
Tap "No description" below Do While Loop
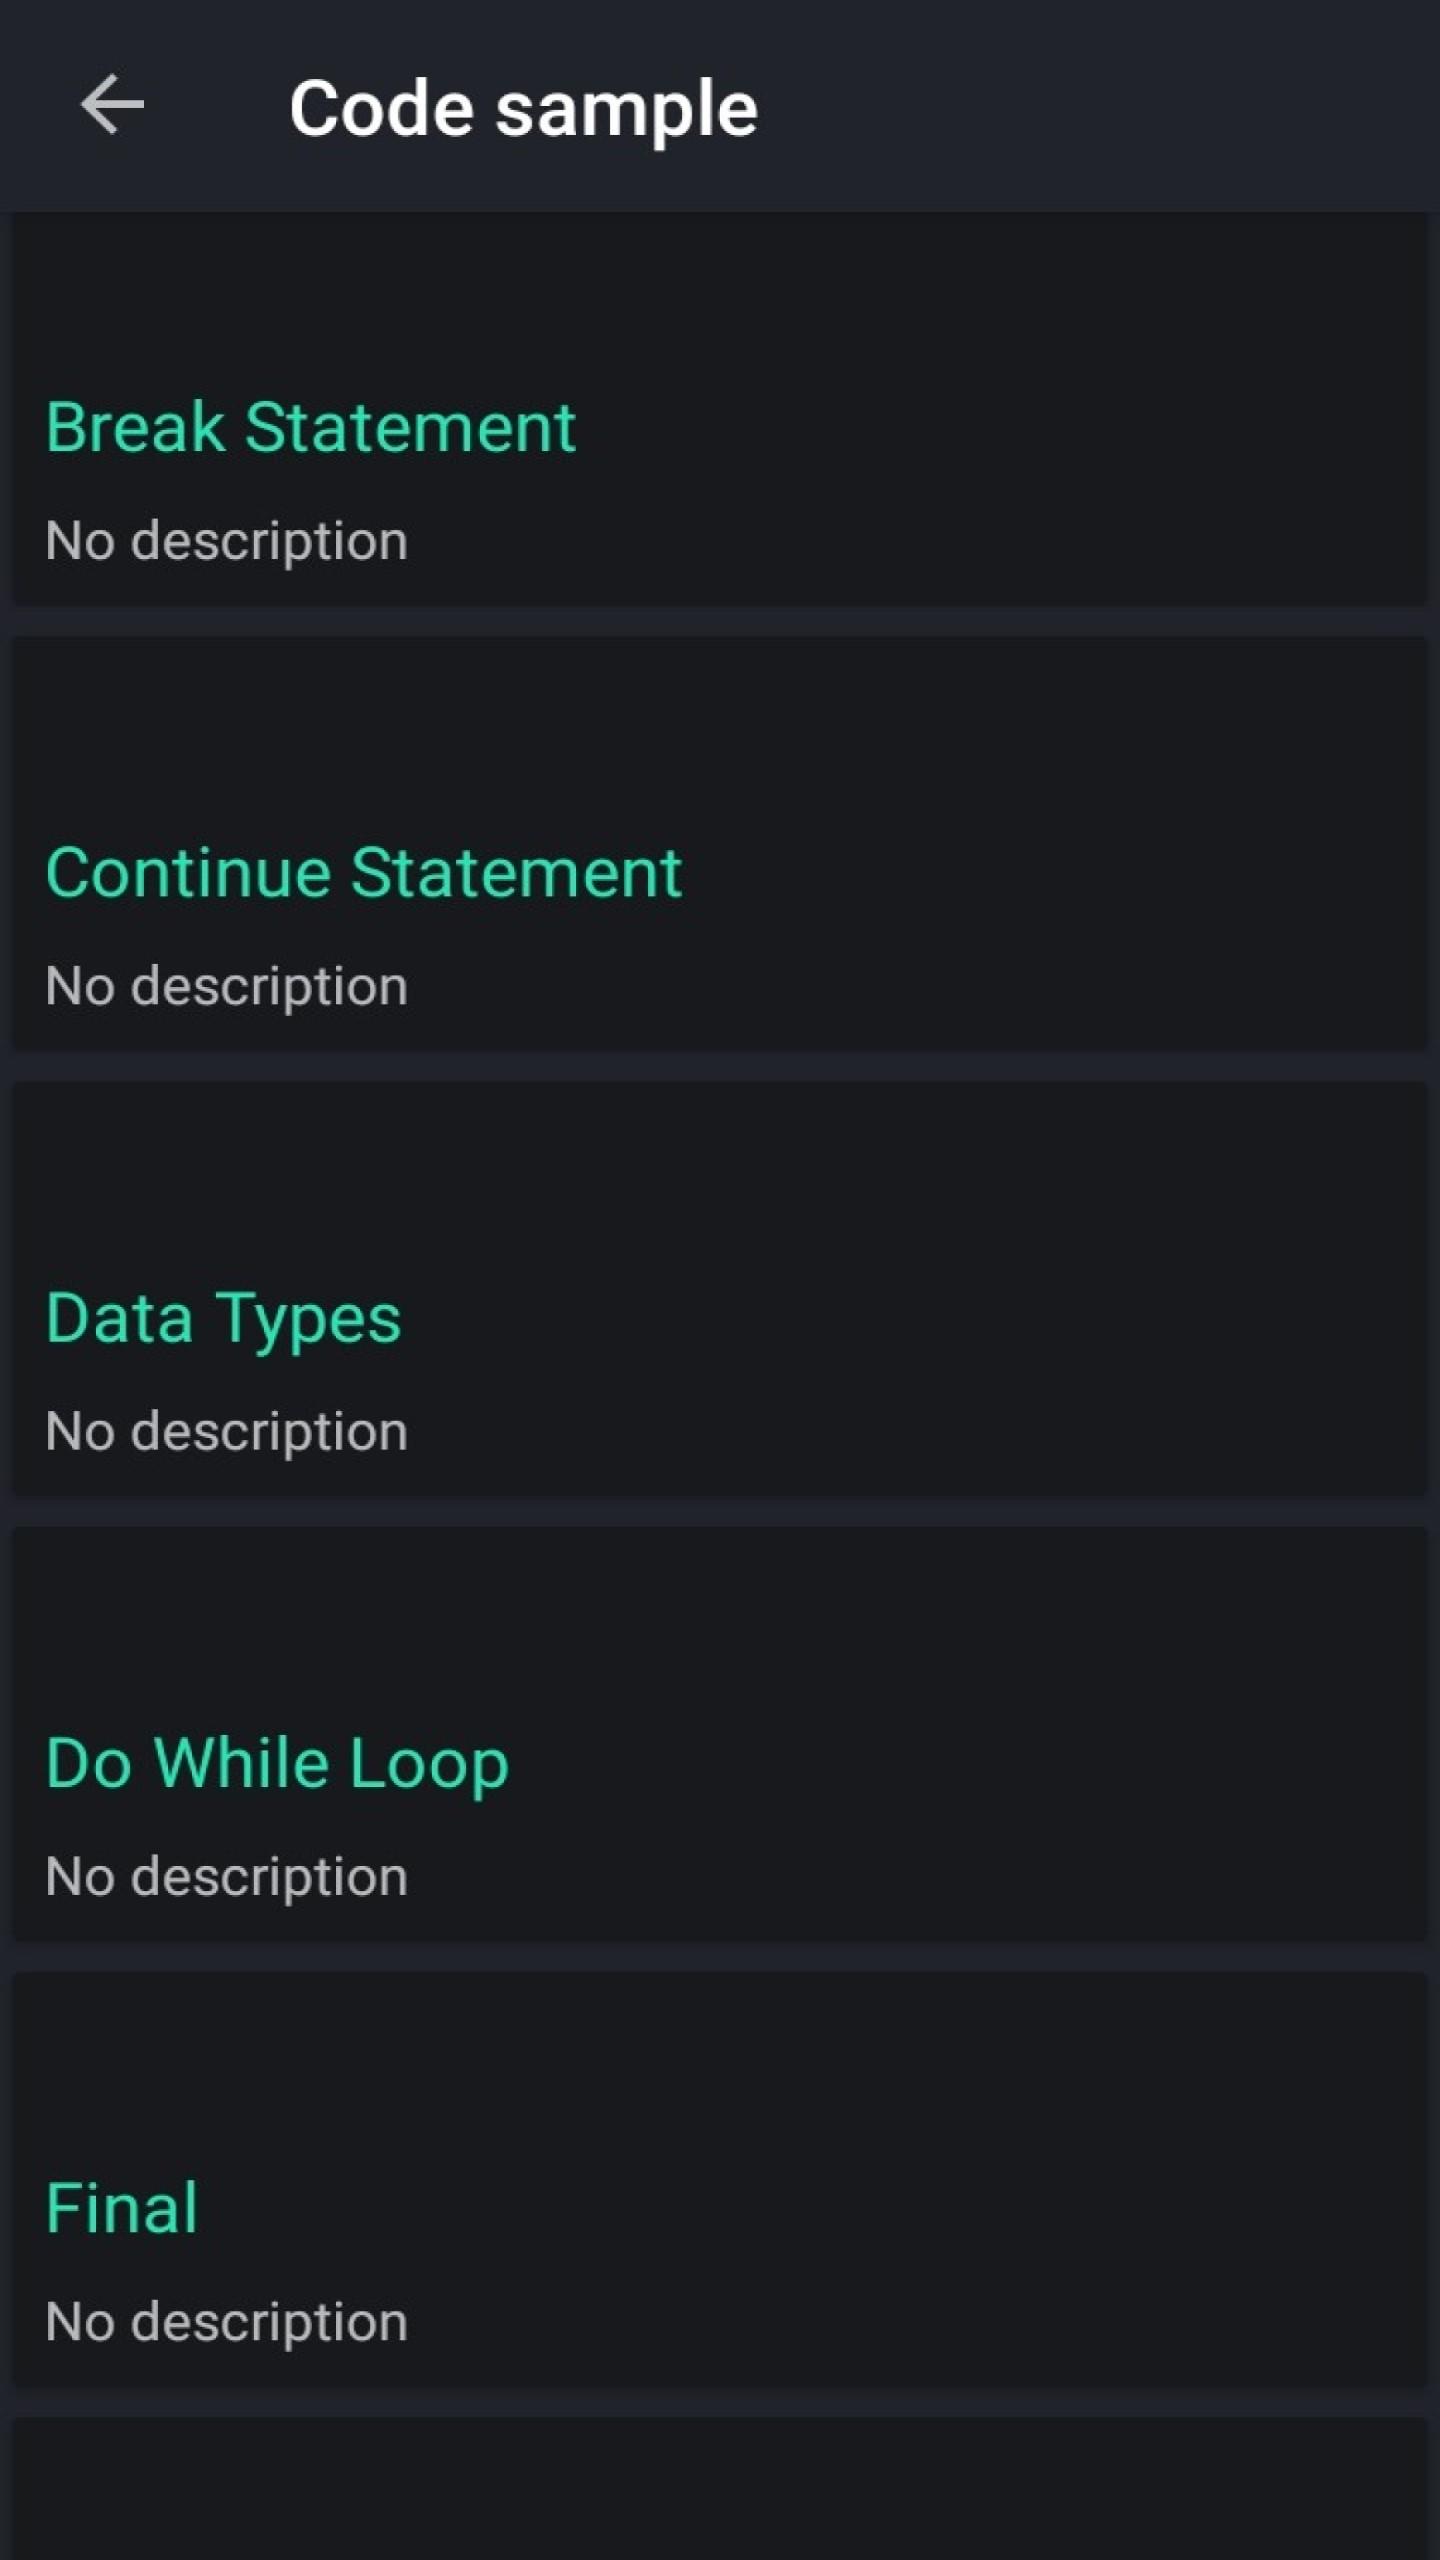click(x=227, y=1876)
